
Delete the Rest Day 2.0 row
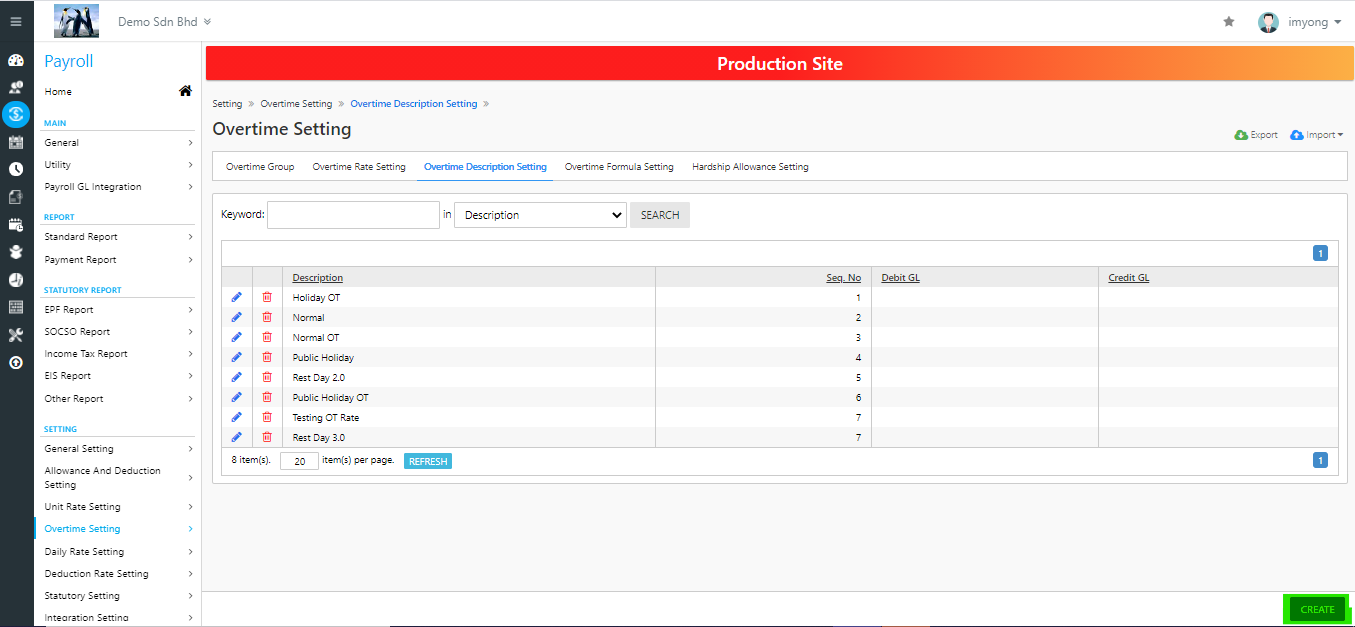coord(267,377)
